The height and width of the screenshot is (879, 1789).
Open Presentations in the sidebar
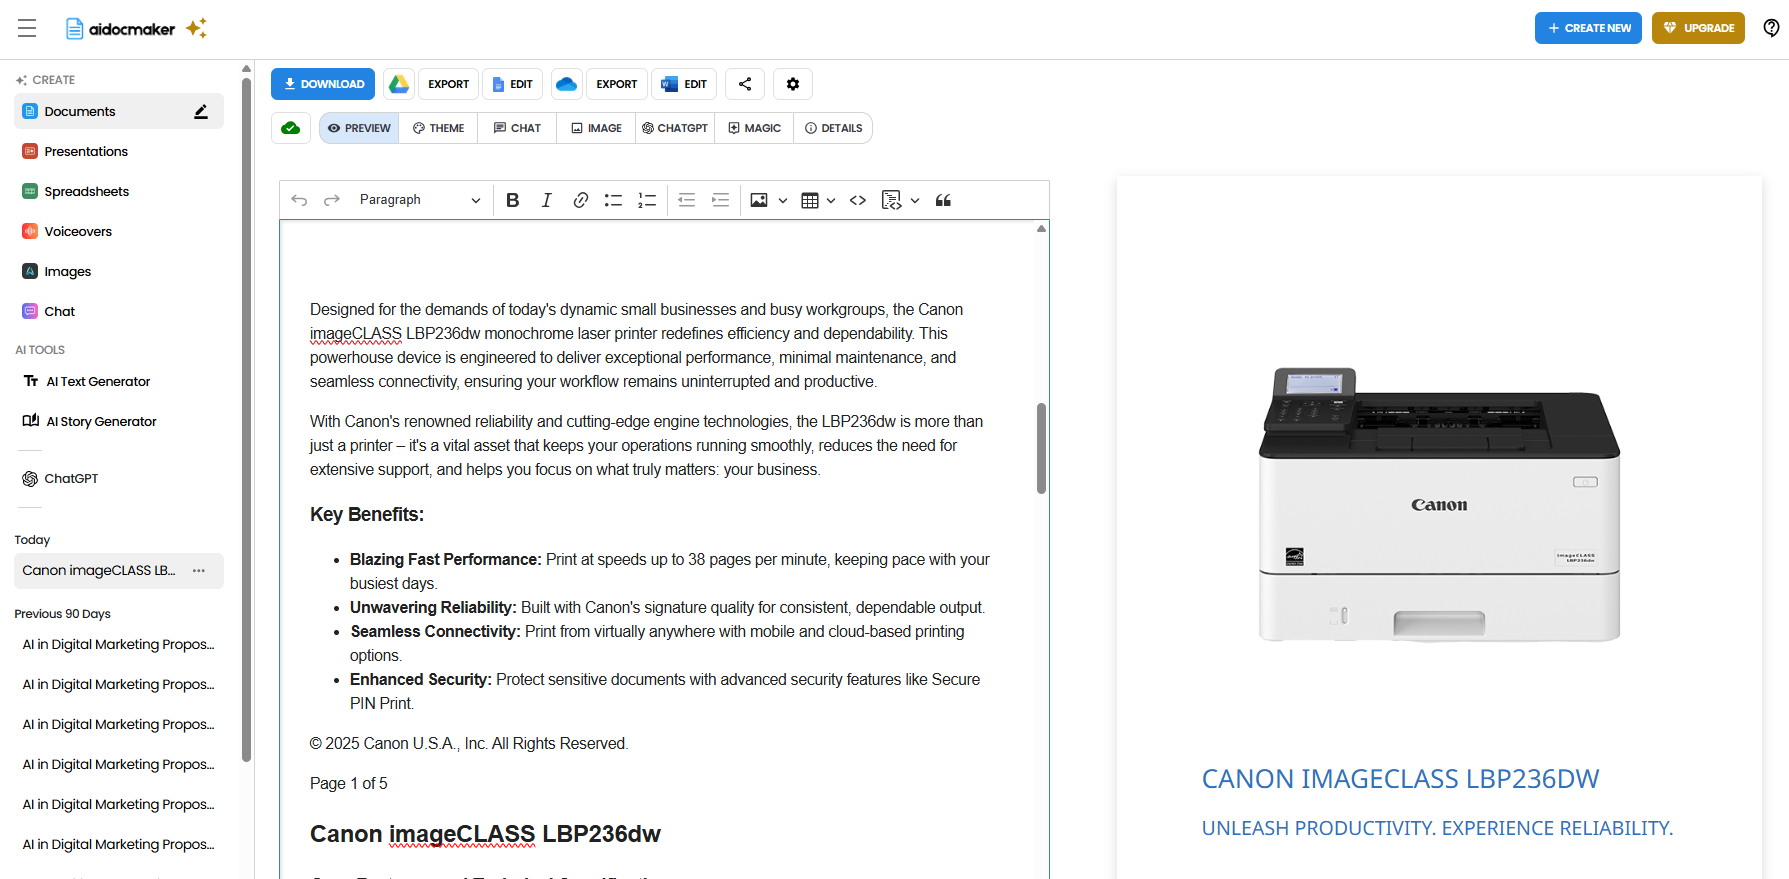click(x=119, y=152)
